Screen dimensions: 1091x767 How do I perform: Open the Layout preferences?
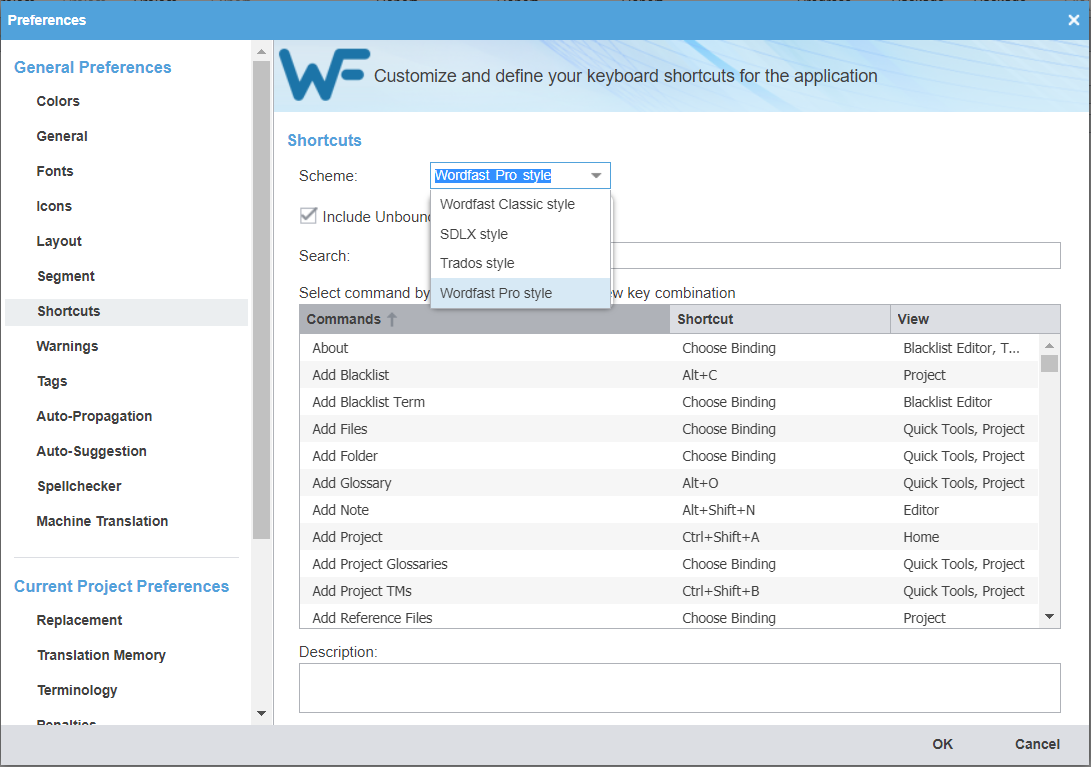click(59, 241)
